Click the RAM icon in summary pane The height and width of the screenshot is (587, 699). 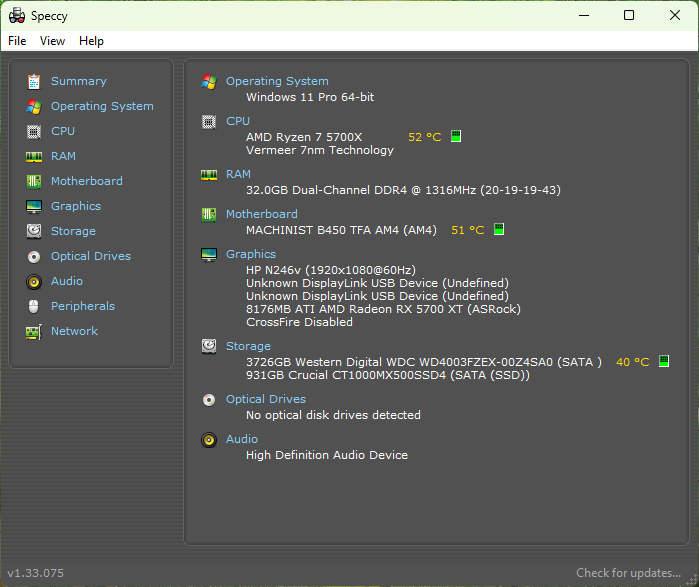pyautogui.click(x=209, y=175)
